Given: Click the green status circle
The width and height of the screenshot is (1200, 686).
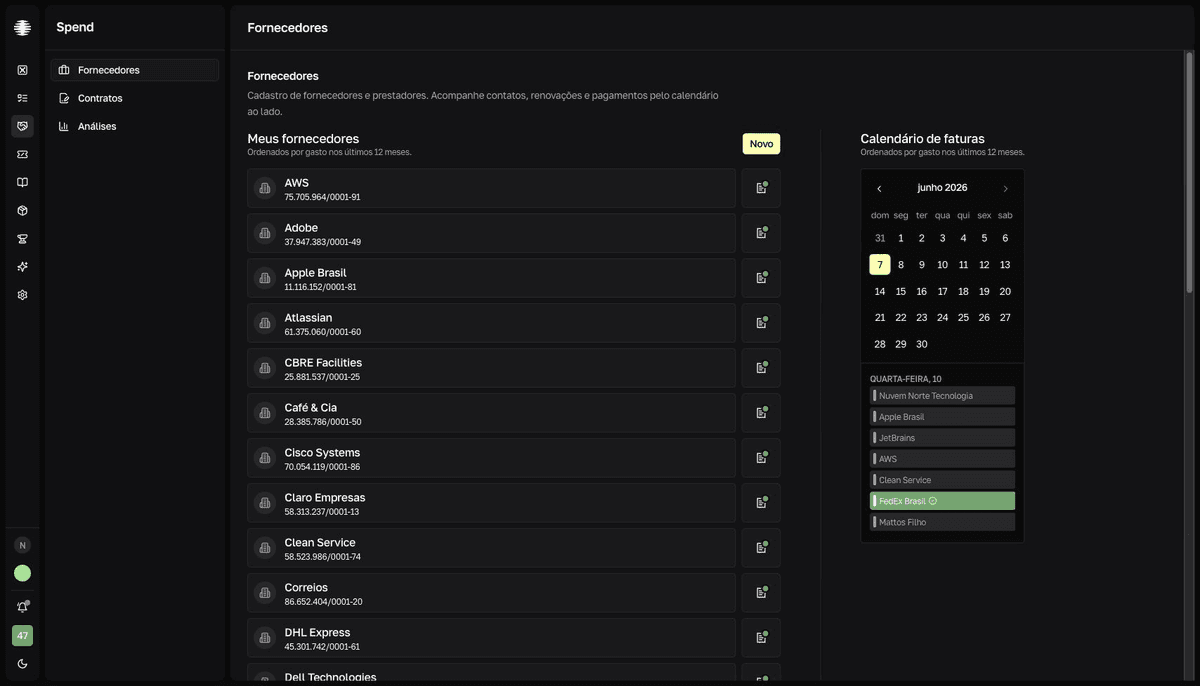Looking at the screenshot, I should point(22,573).
